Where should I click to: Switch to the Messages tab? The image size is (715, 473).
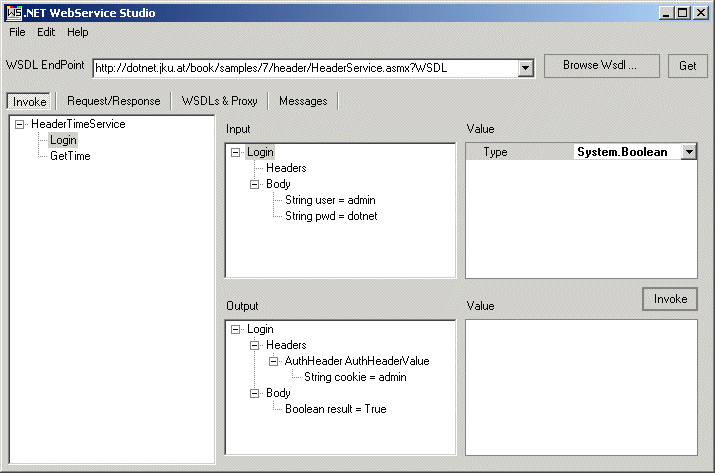303,101
